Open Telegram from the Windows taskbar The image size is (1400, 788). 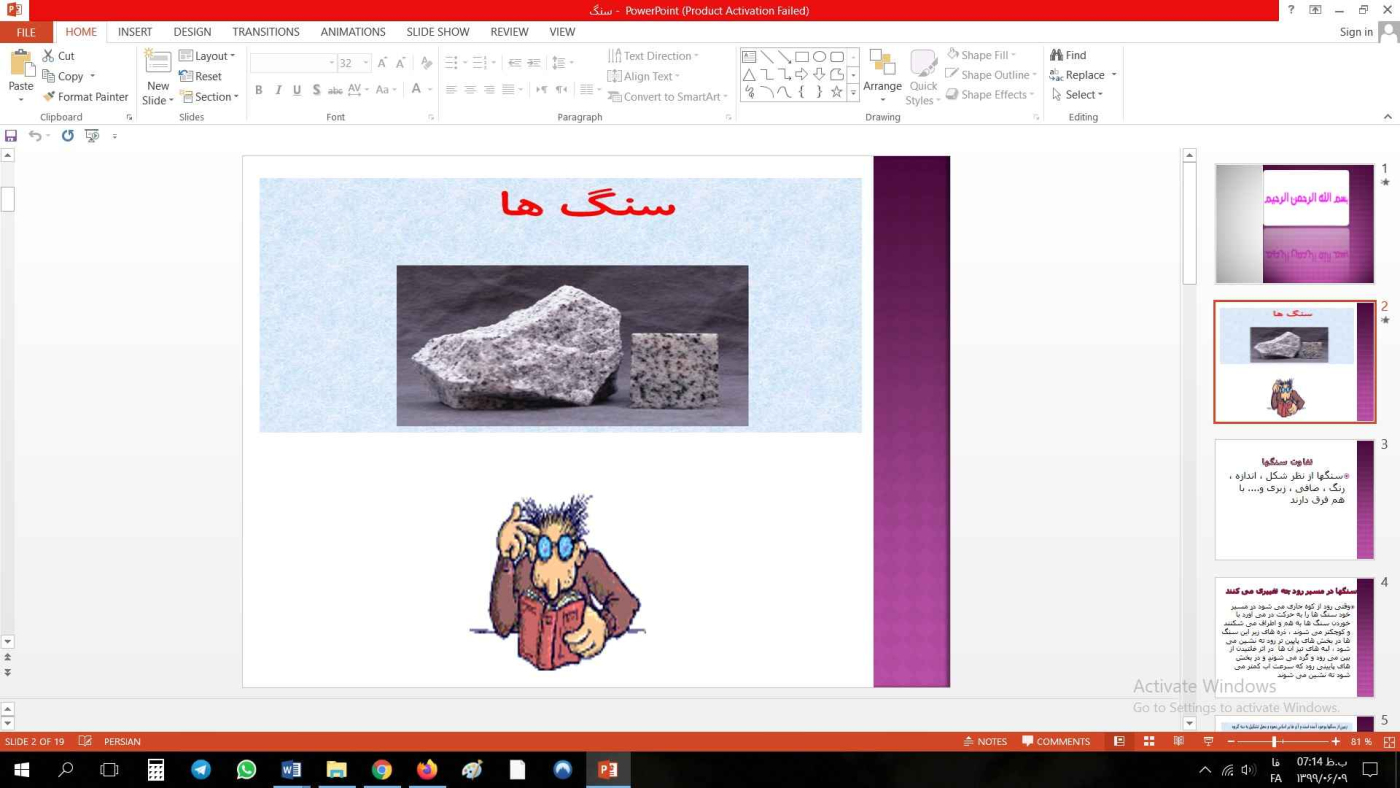[201, 770]
